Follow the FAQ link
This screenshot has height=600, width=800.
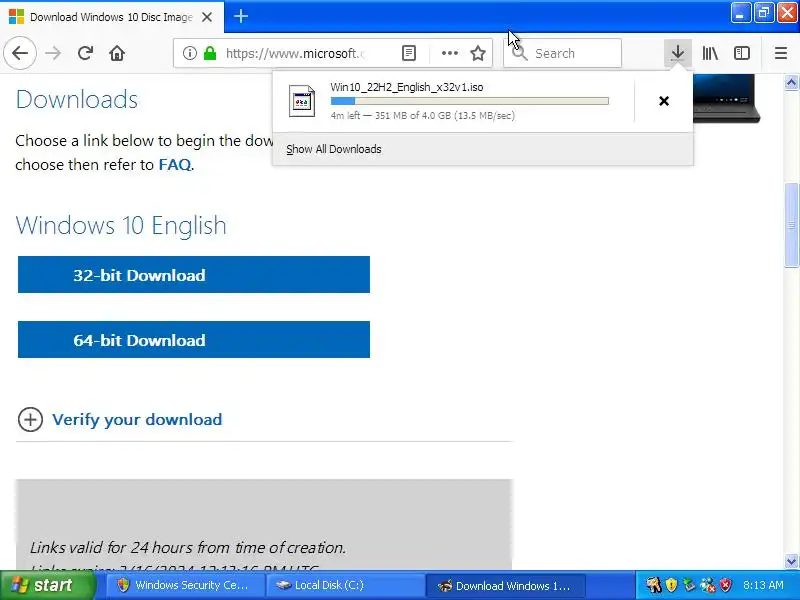tap(175, 164)
